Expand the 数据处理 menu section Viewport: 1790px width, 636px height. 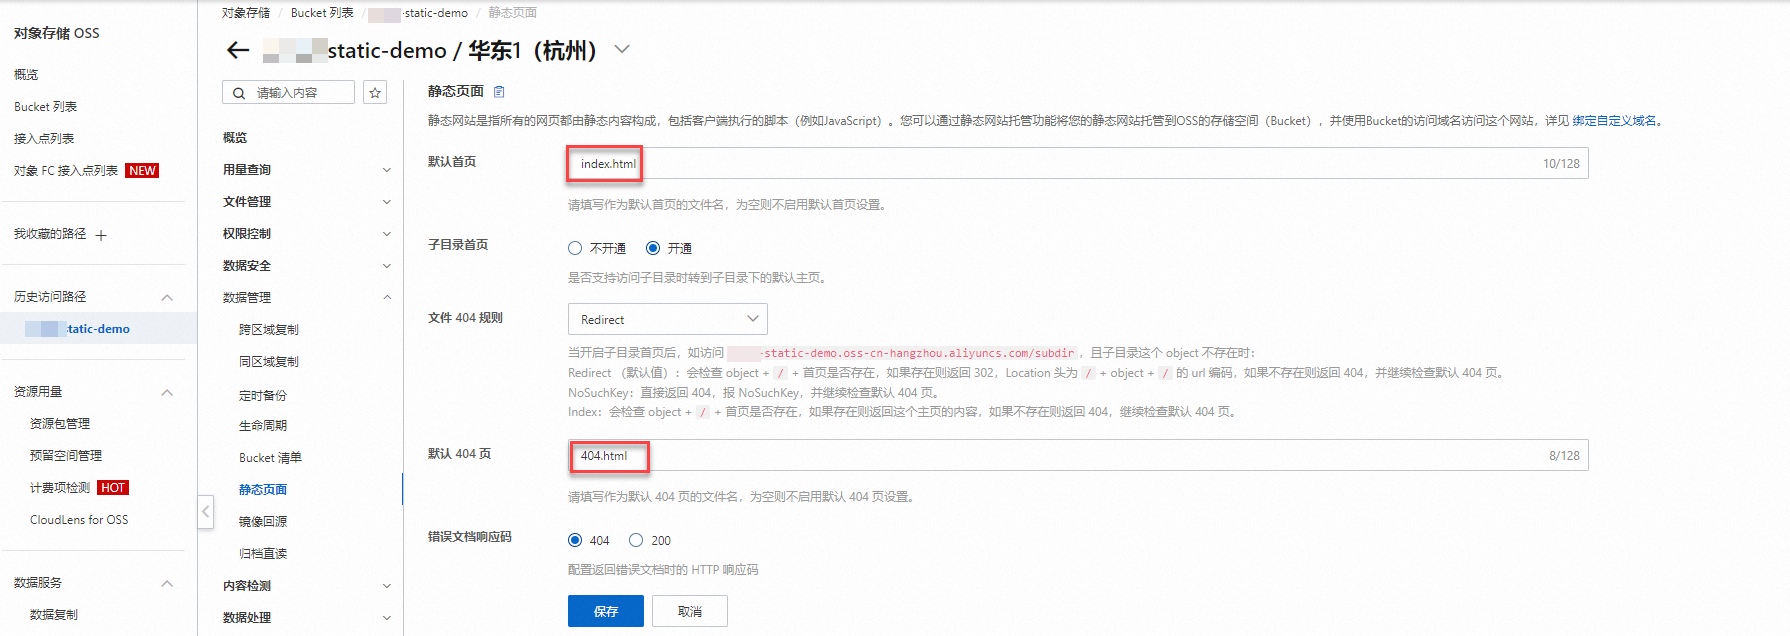pyautogui.click(x=386, y=618)
